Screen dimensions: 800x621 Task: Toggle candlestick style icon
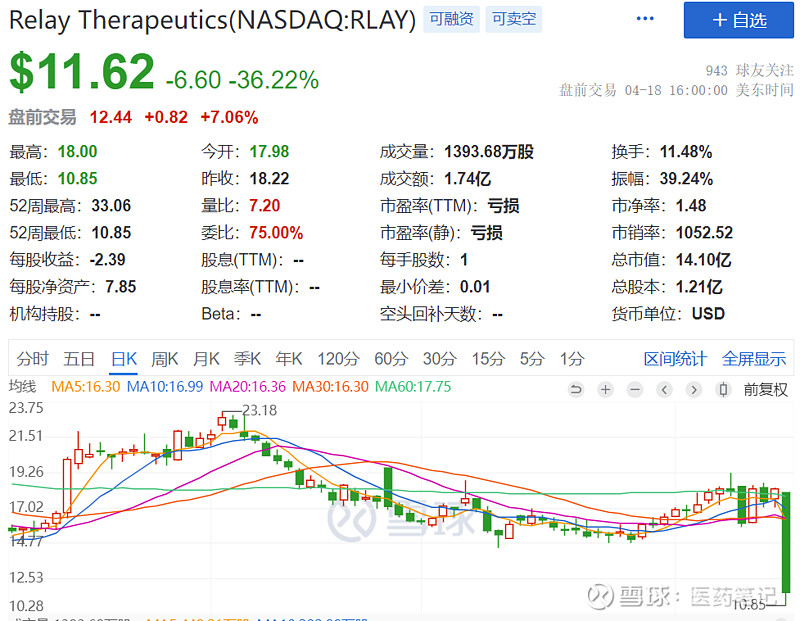tap(723, 390)
